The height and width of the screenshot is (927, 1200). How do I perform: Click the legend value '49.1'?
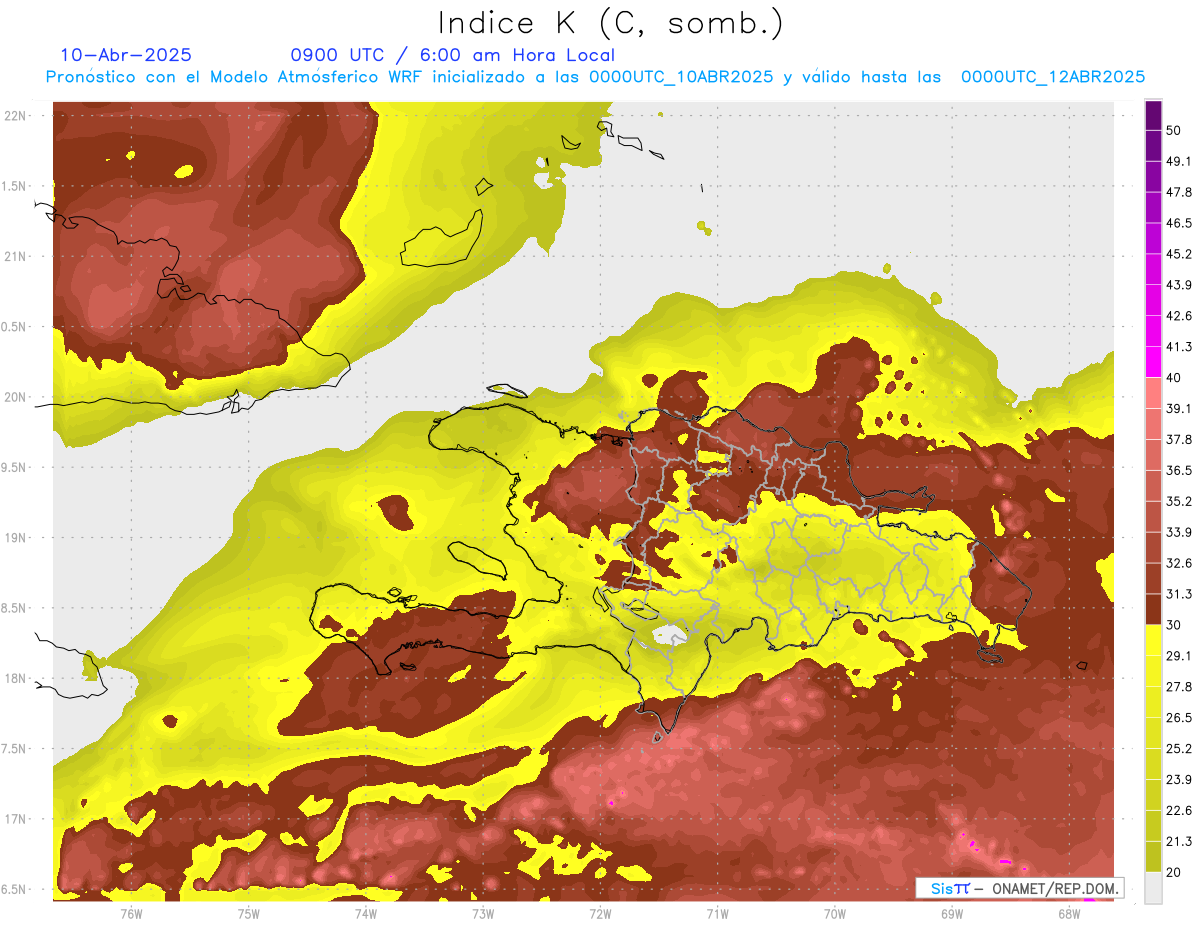1179,161
